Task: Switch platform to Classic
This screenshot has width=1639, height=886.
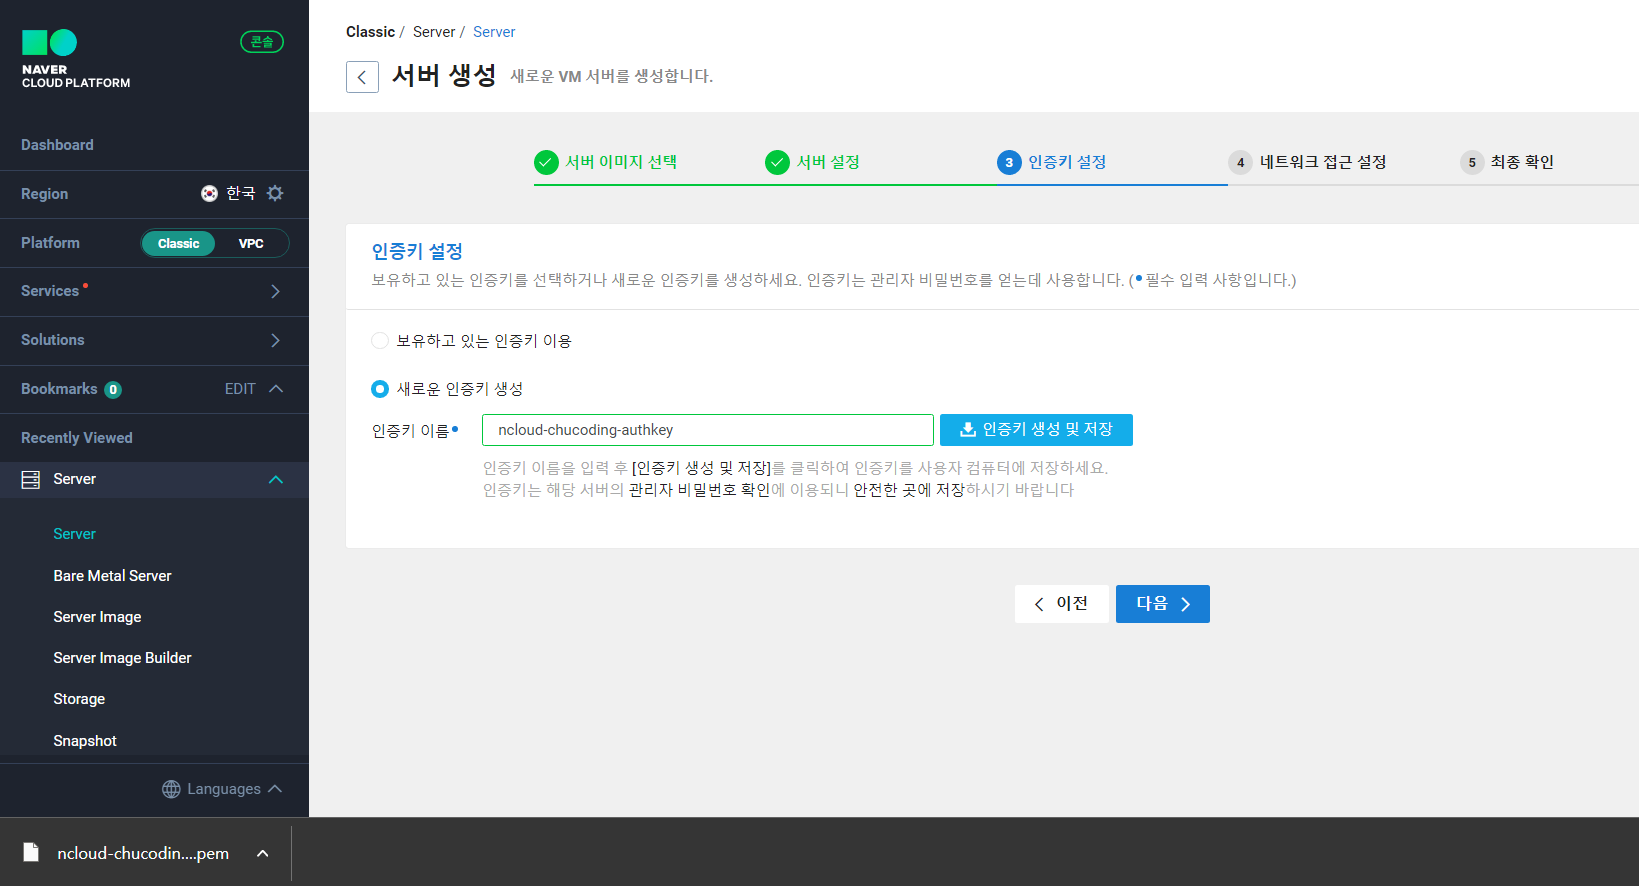Action: [x=178, y=243]
